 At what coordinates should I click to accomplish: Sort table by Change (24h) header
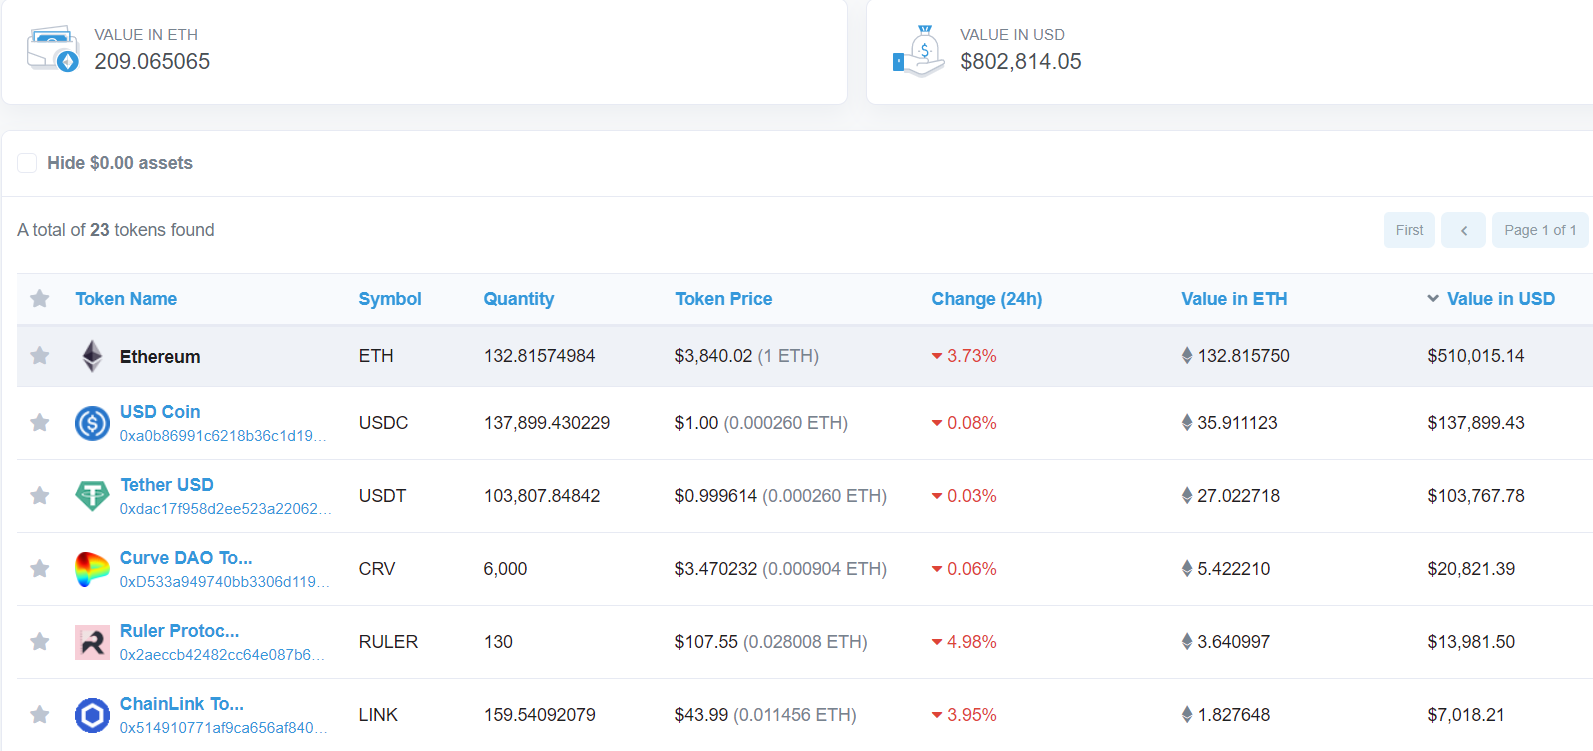point(986,299)
